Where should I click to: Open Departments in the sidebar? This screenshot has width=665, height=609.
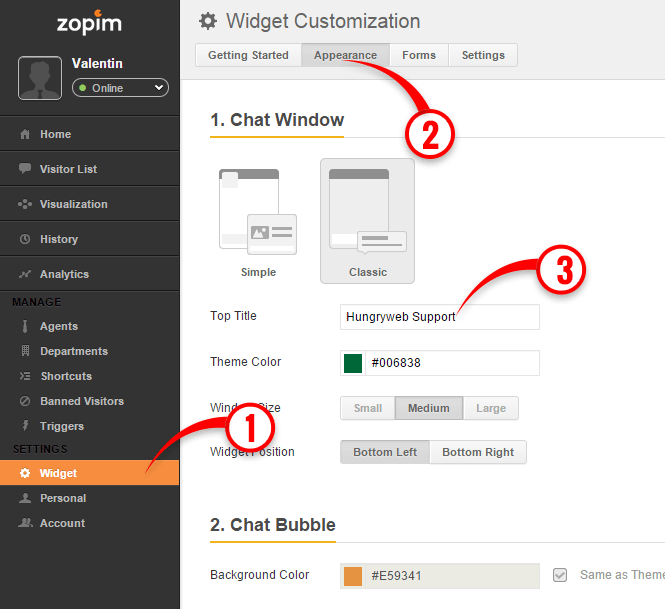pyautogui.click(x=74, y=351)
